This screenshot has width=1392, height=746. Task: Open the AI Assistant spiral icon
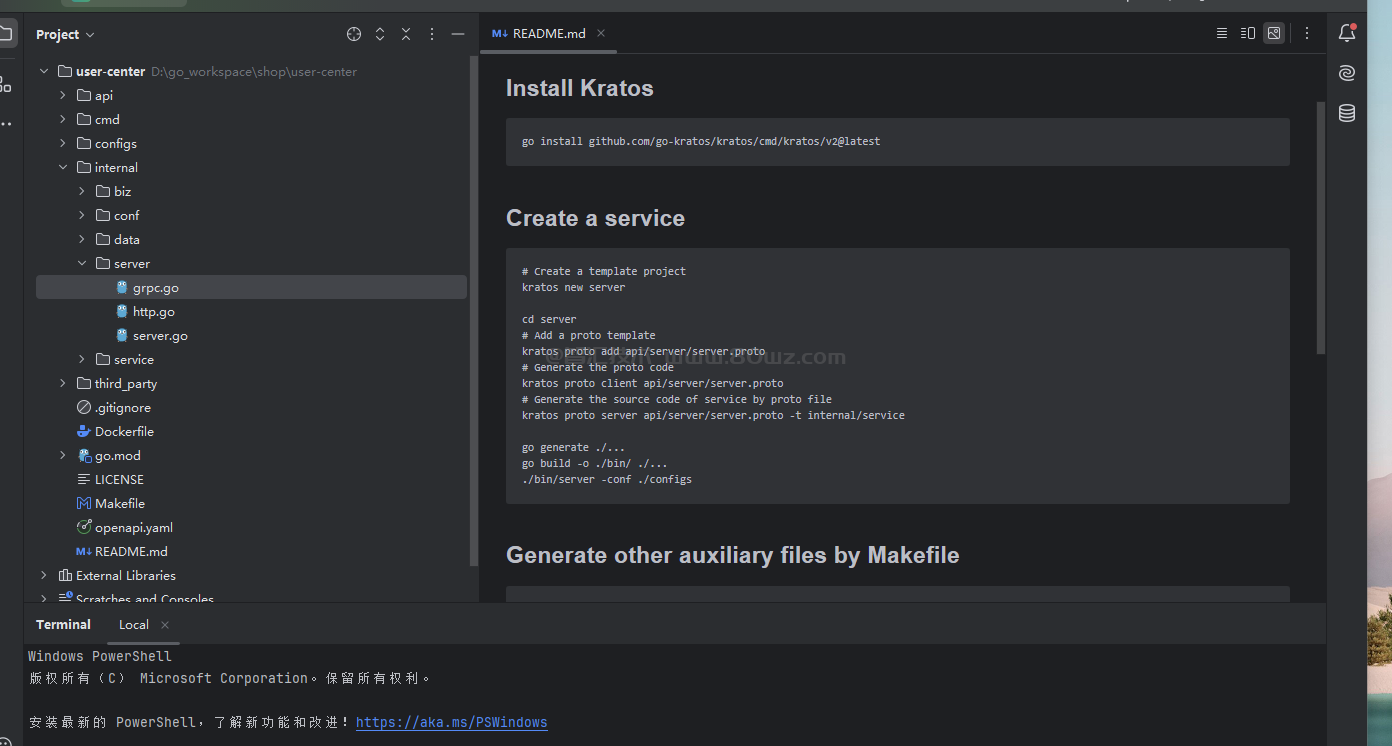pos(1347,73)
